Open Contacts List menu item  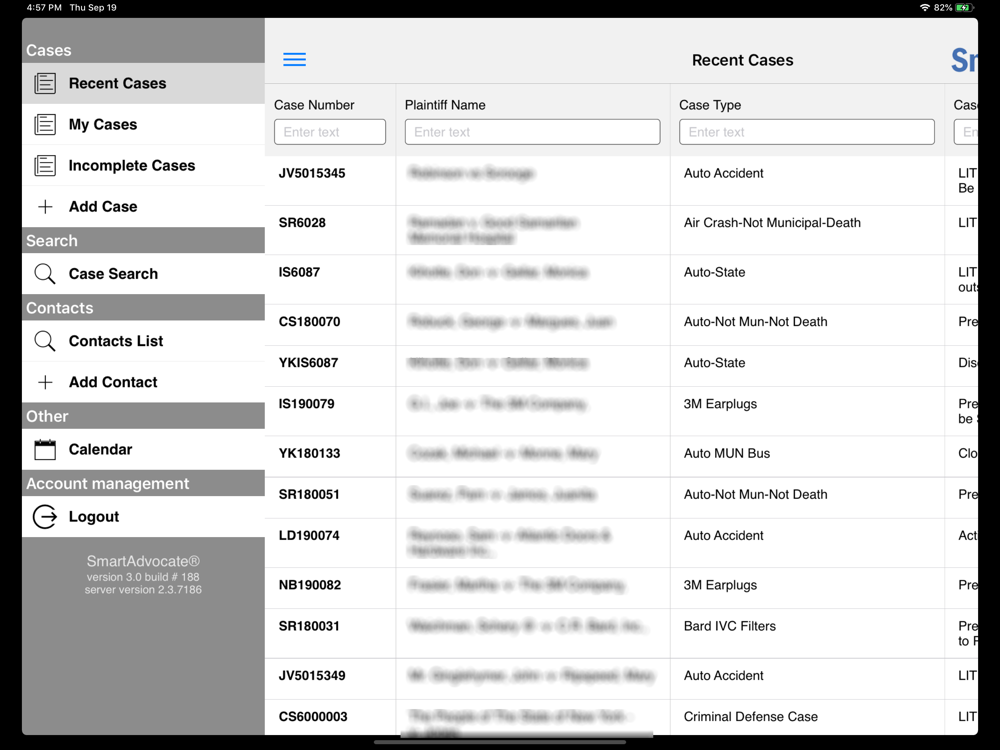click(143, 341)
